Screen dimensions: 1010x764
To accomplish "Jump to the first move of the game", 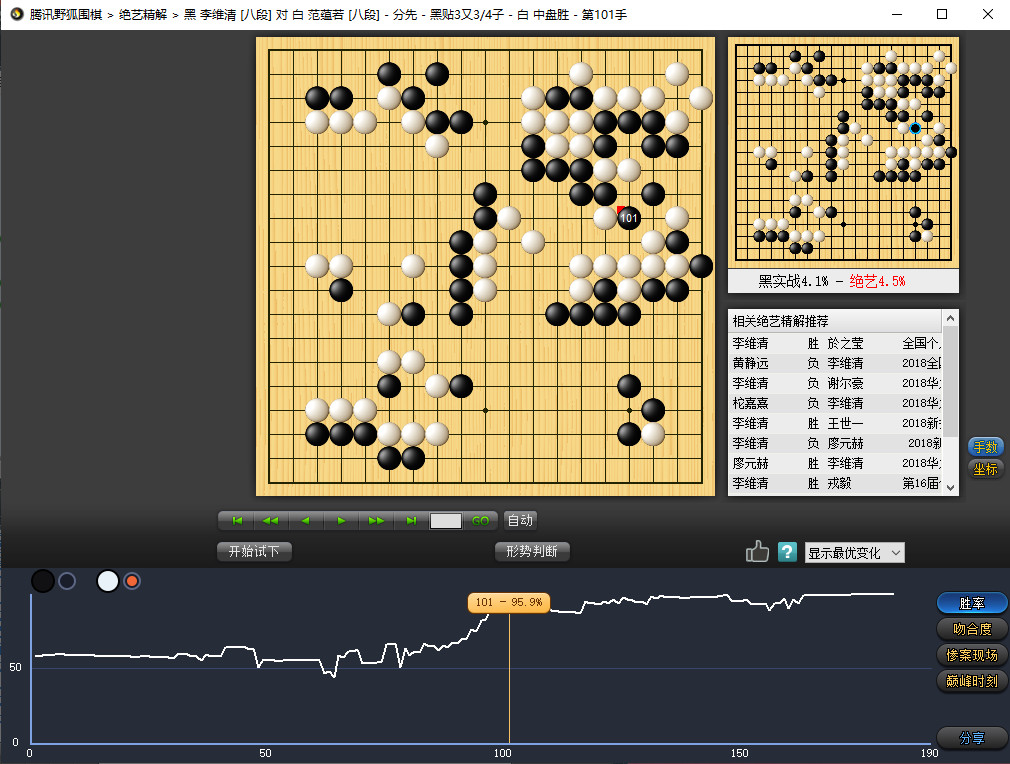I will tap(237, 520).
